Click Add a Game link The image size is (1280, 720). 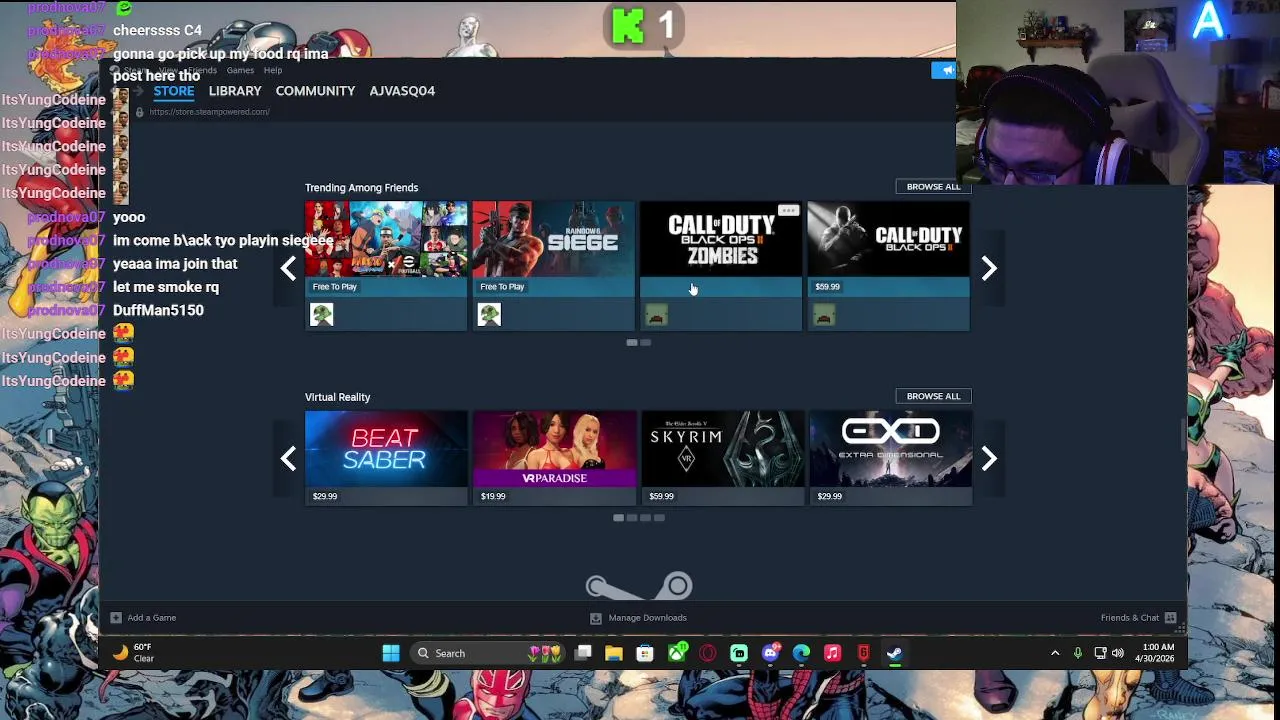click(152, 618)
